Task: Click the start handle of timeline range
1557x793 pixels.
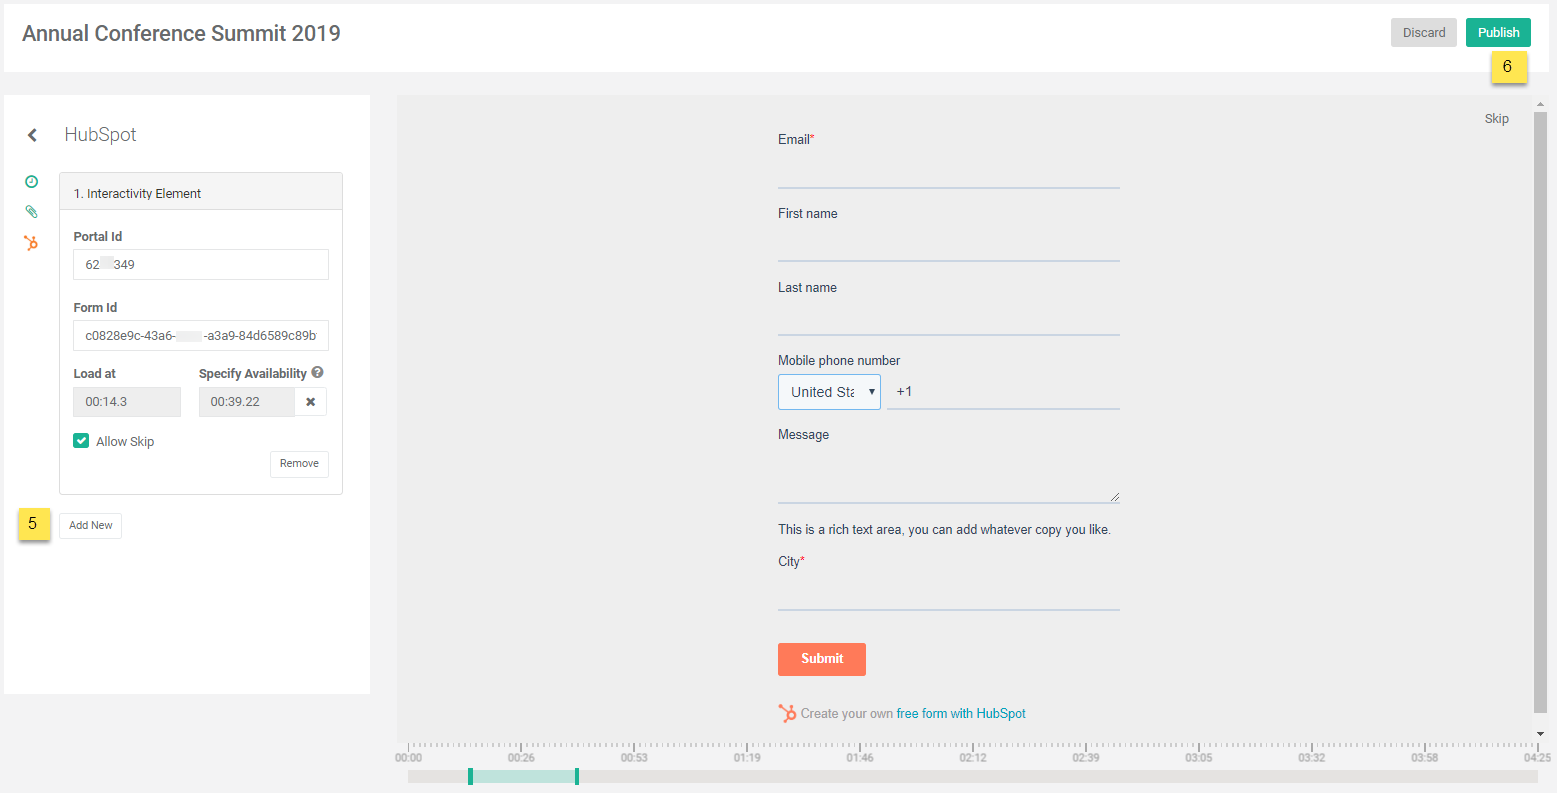Action: point(470,776)
